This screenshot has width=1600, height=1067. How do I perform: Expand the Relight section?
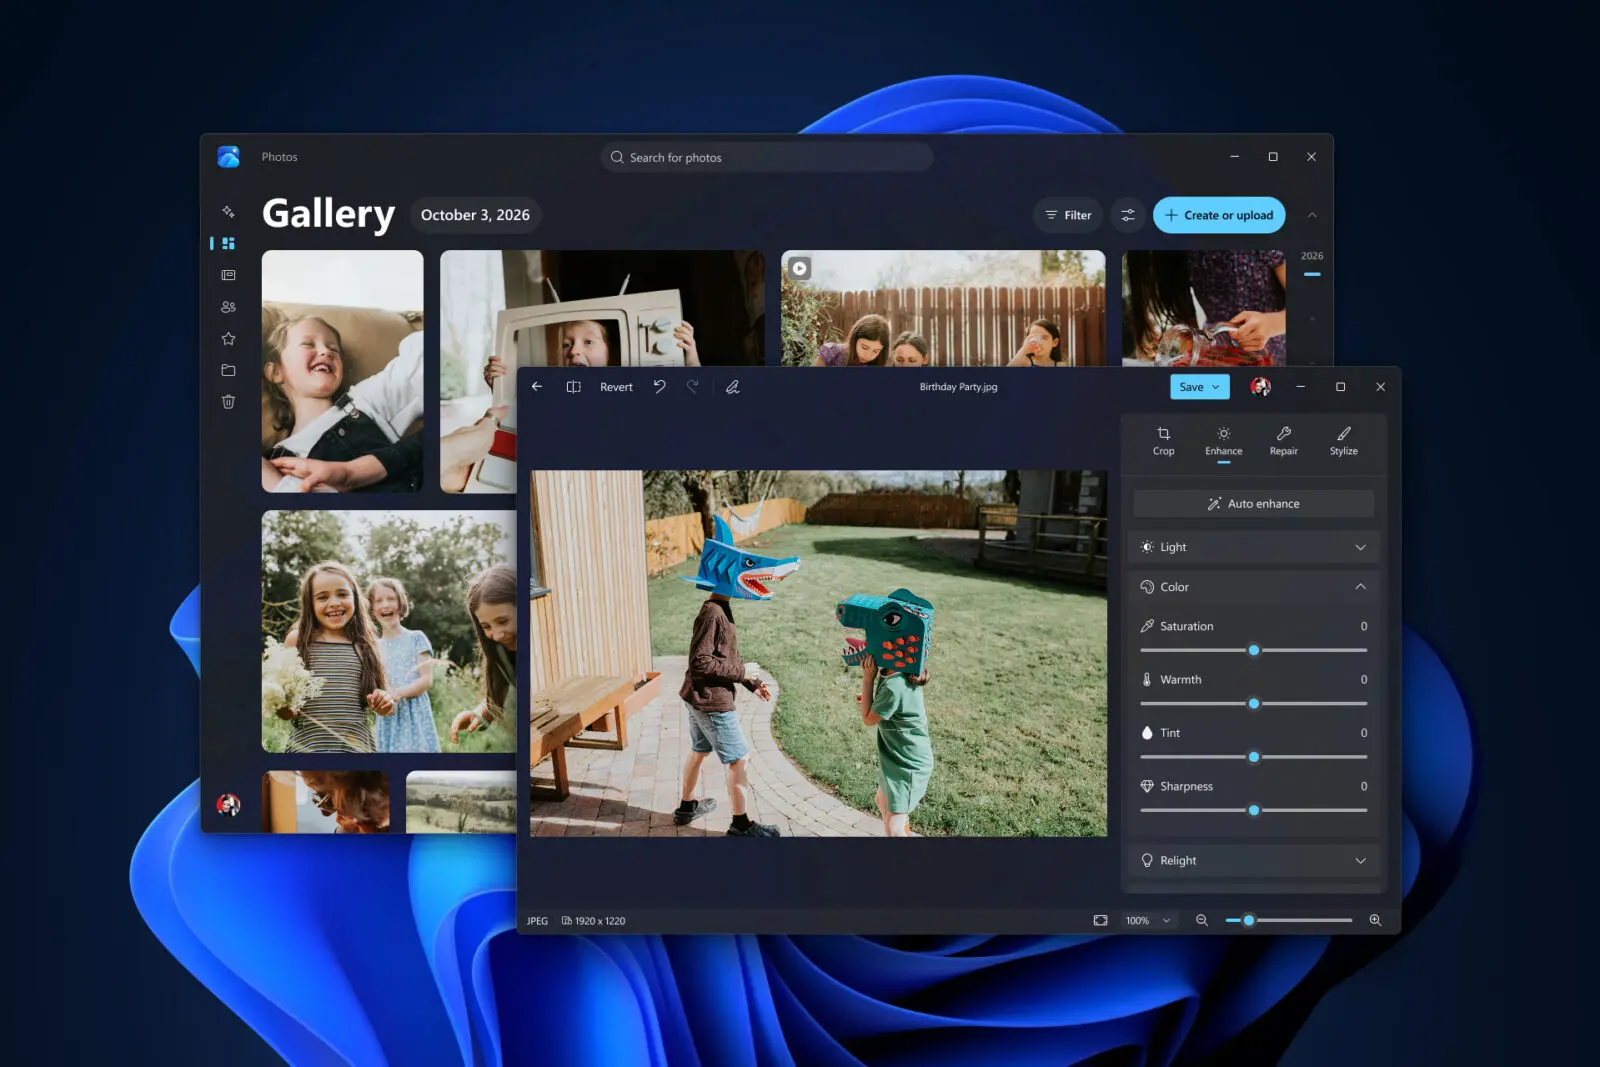click(1254, 860)
